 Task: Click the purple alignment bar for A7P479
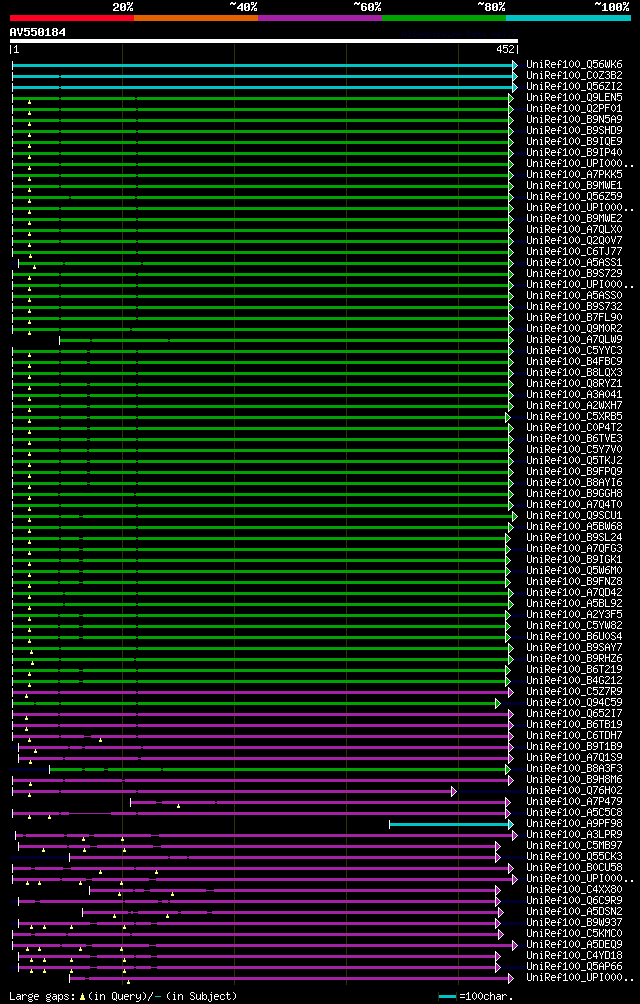click(x=320, y=802)
